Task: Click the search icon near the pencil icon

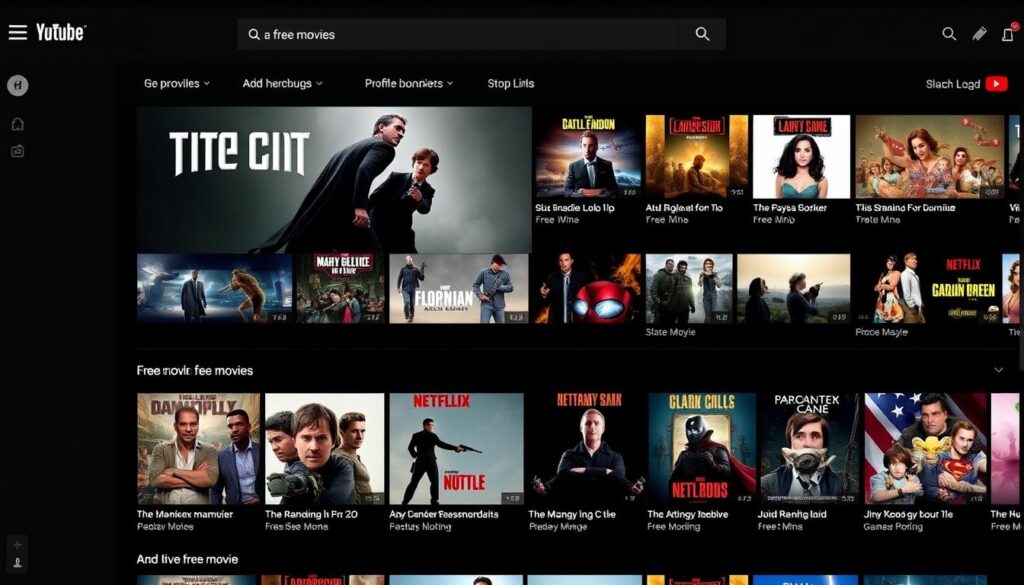Action: [x=949, y=34]
